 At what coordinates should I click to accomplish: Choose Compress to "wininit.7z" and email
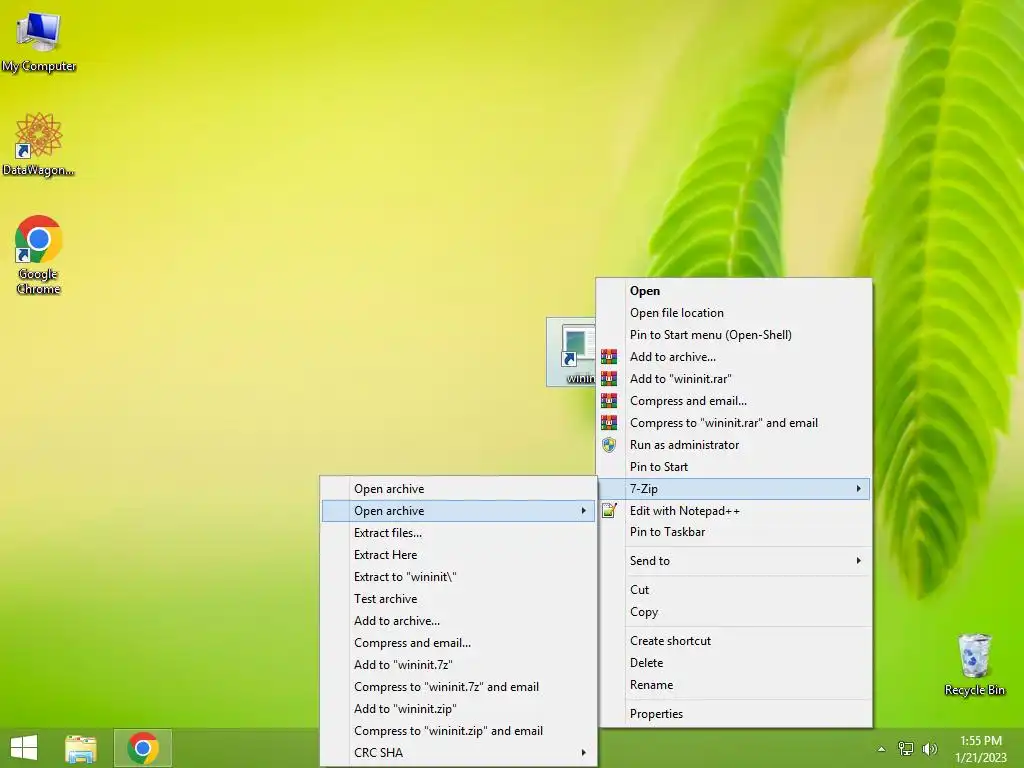click(458, 687)
